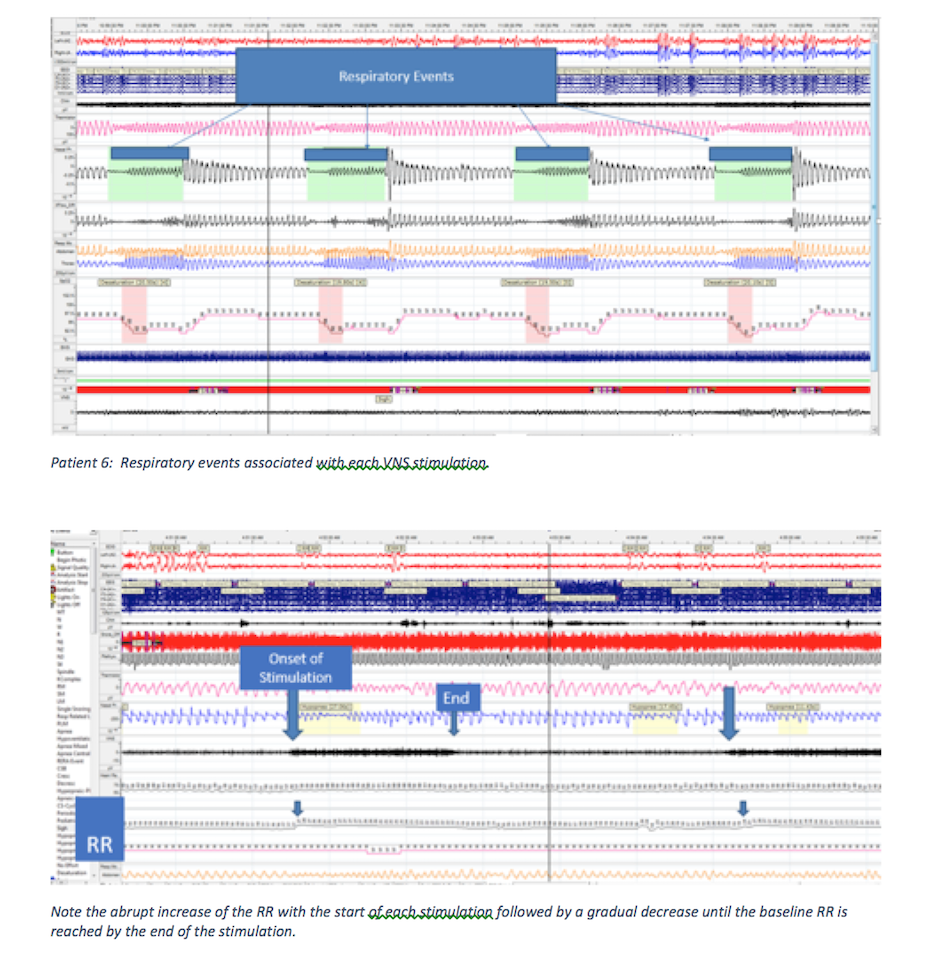
Task: Click the Respiratory Events callout box
Action: [x=395, y=76]
